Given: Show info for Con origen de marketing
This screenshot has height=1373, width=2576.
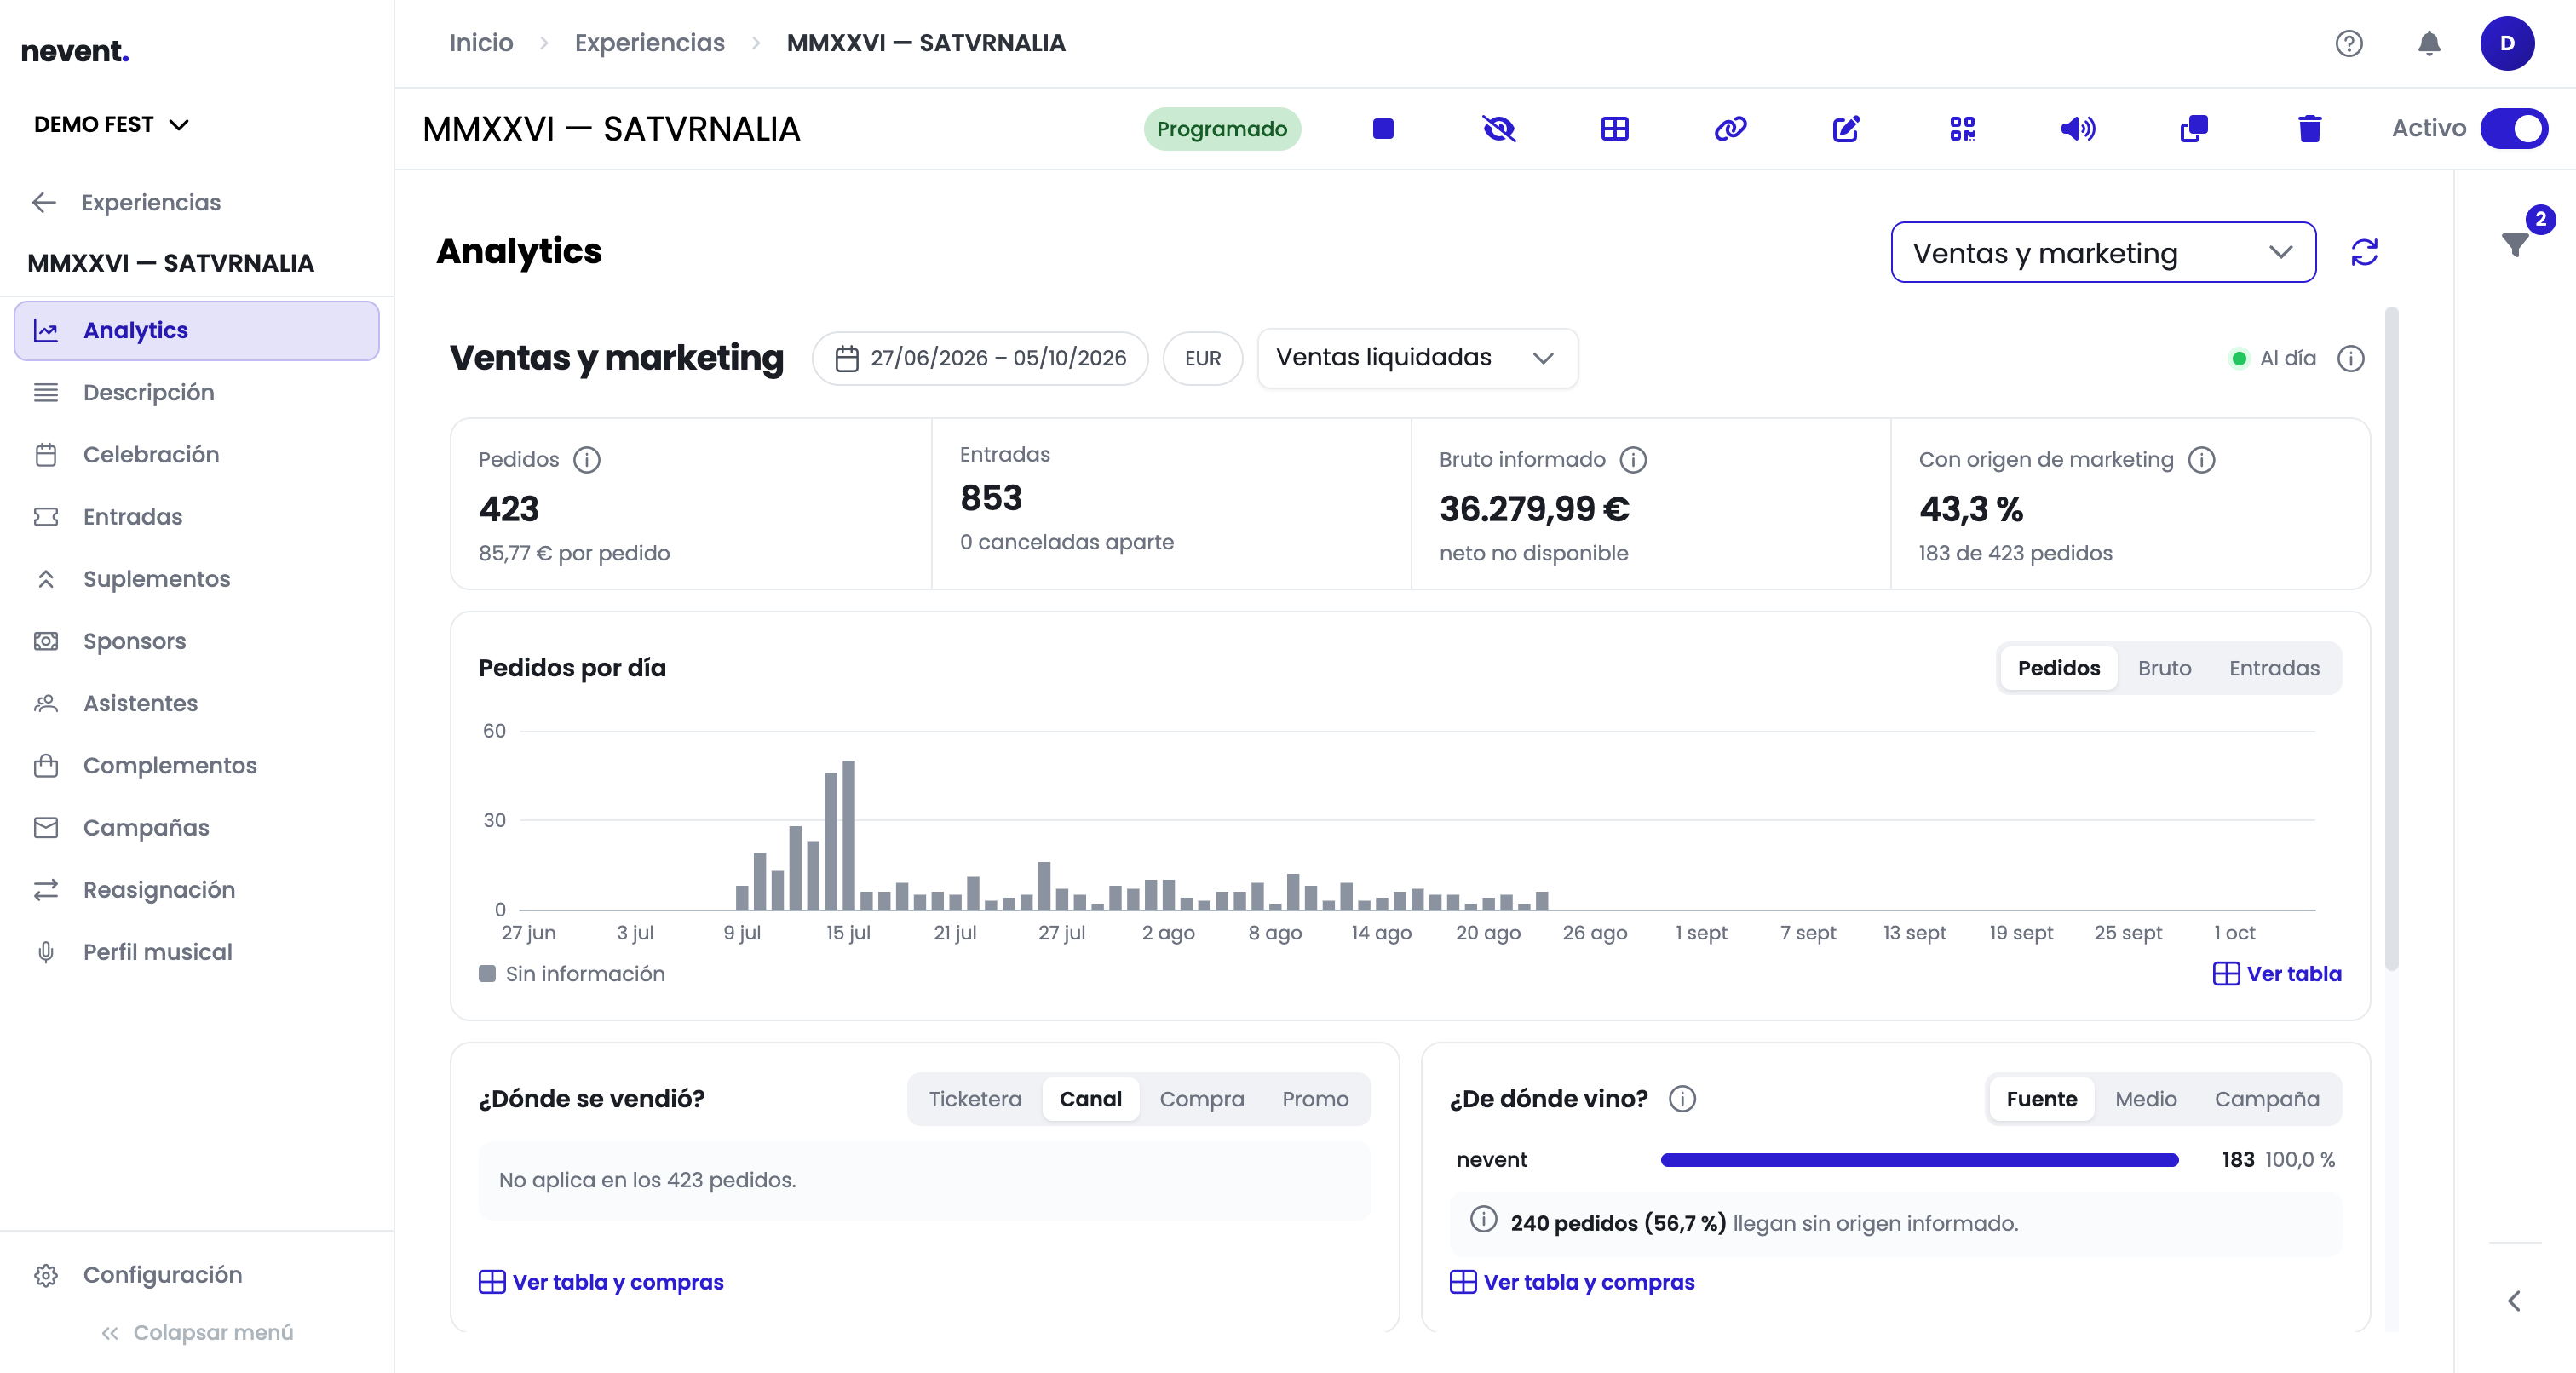Looking at the screenshot, I should click(2202, 460).
